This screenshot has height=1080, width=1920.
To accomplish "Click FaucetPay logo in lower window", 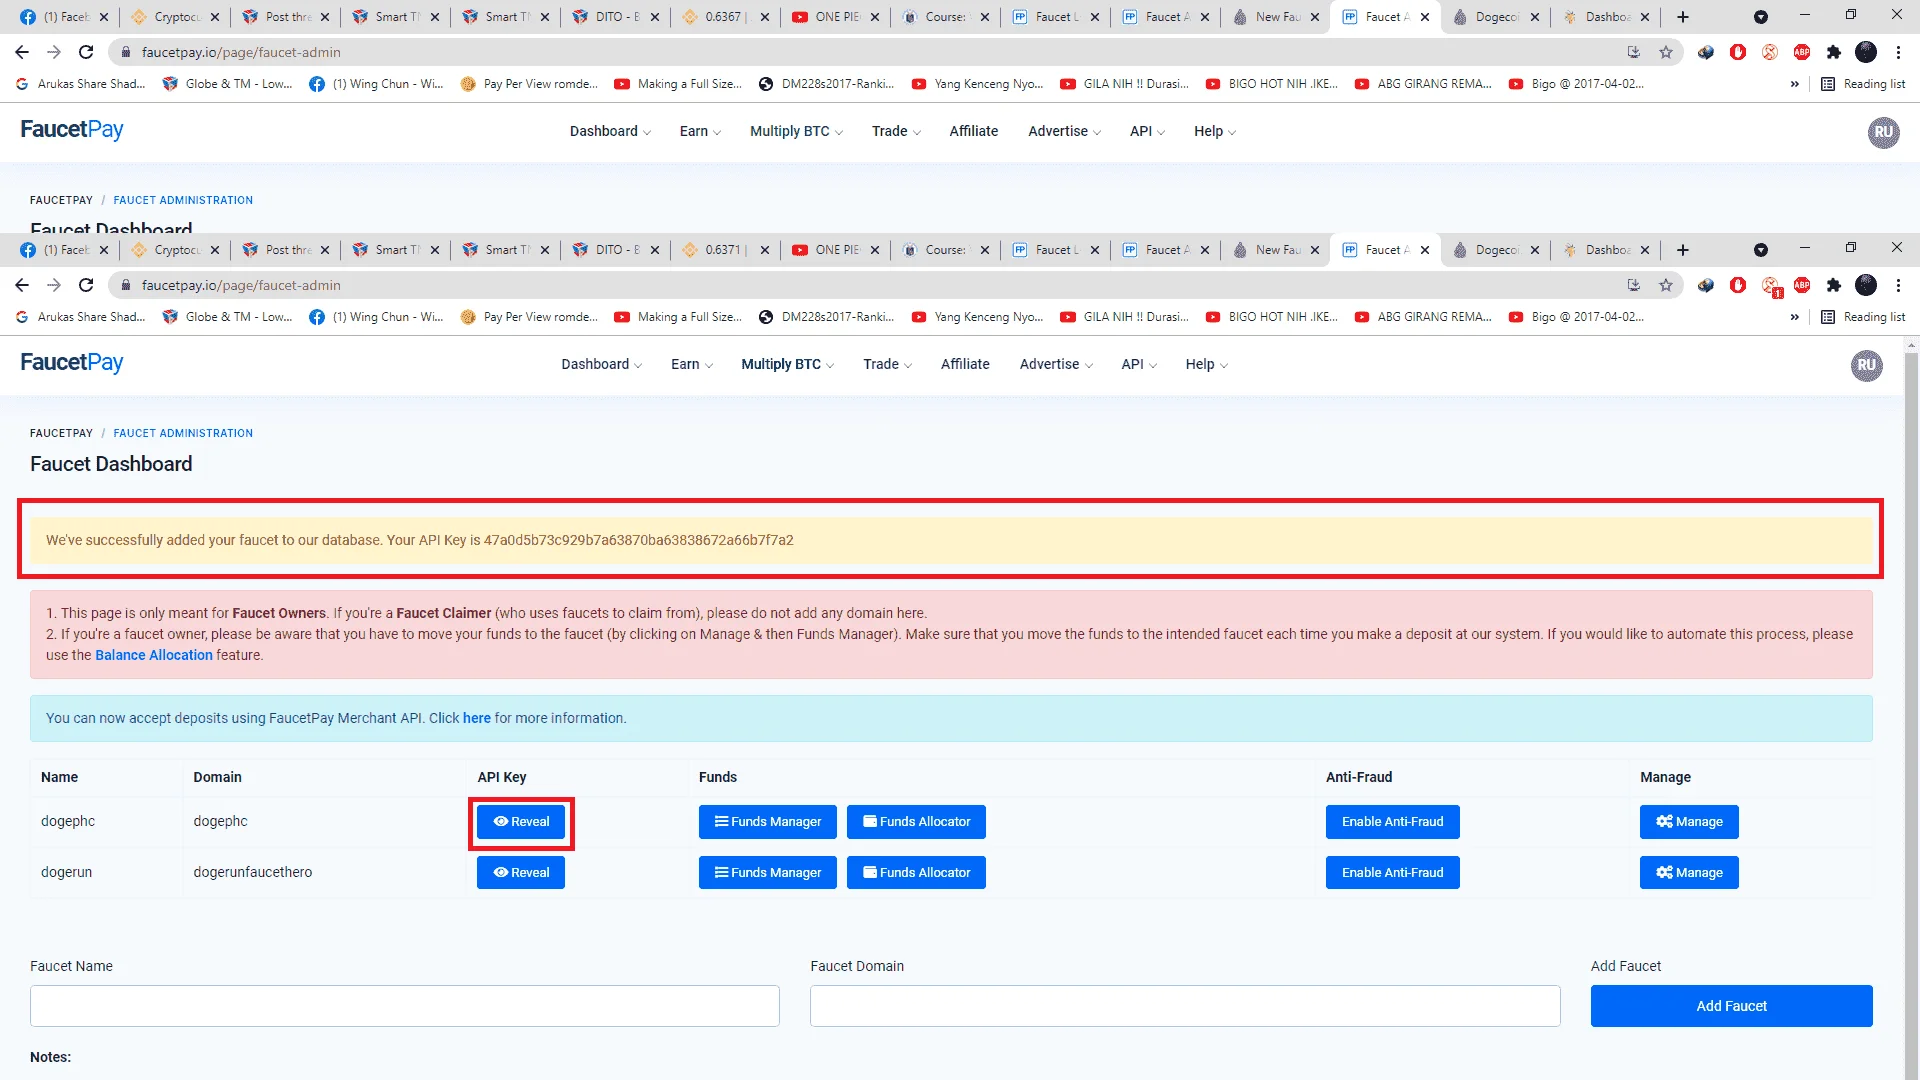I will click(x=72, y=363).
